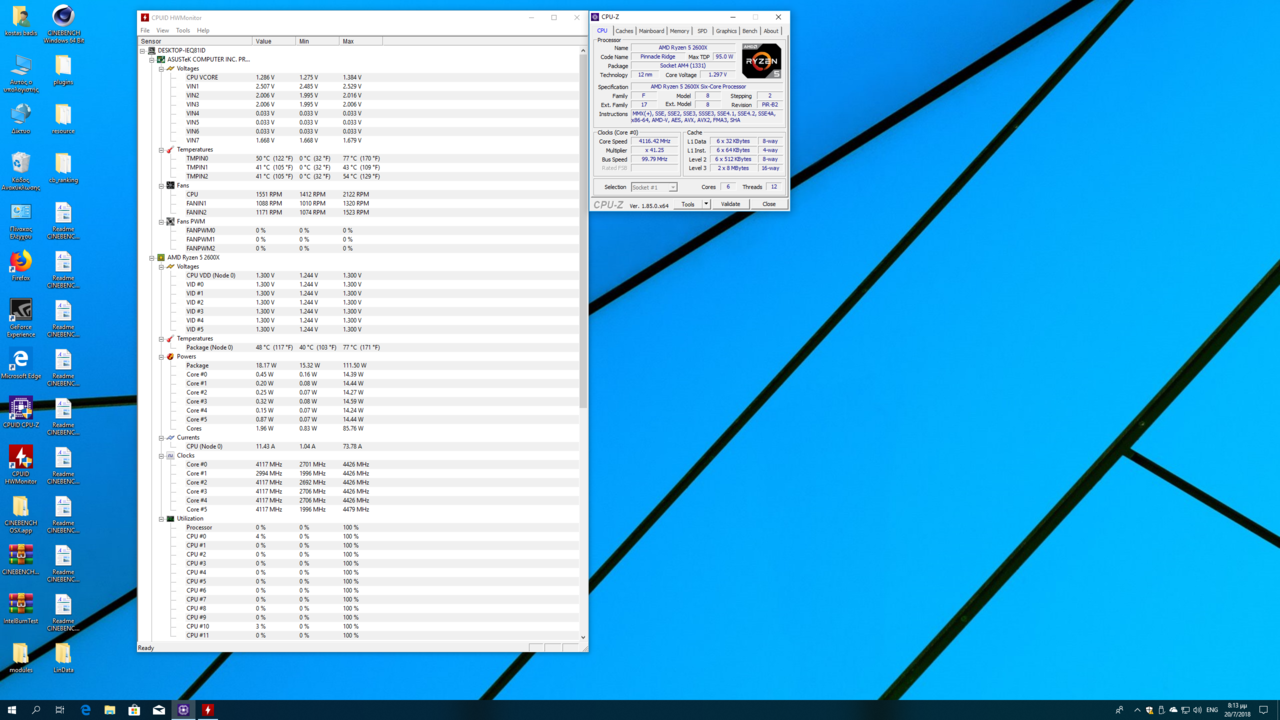Open Microsoft Edge desktop shortcut
This screenshot has height=720, width=1280.
point(21,363)
